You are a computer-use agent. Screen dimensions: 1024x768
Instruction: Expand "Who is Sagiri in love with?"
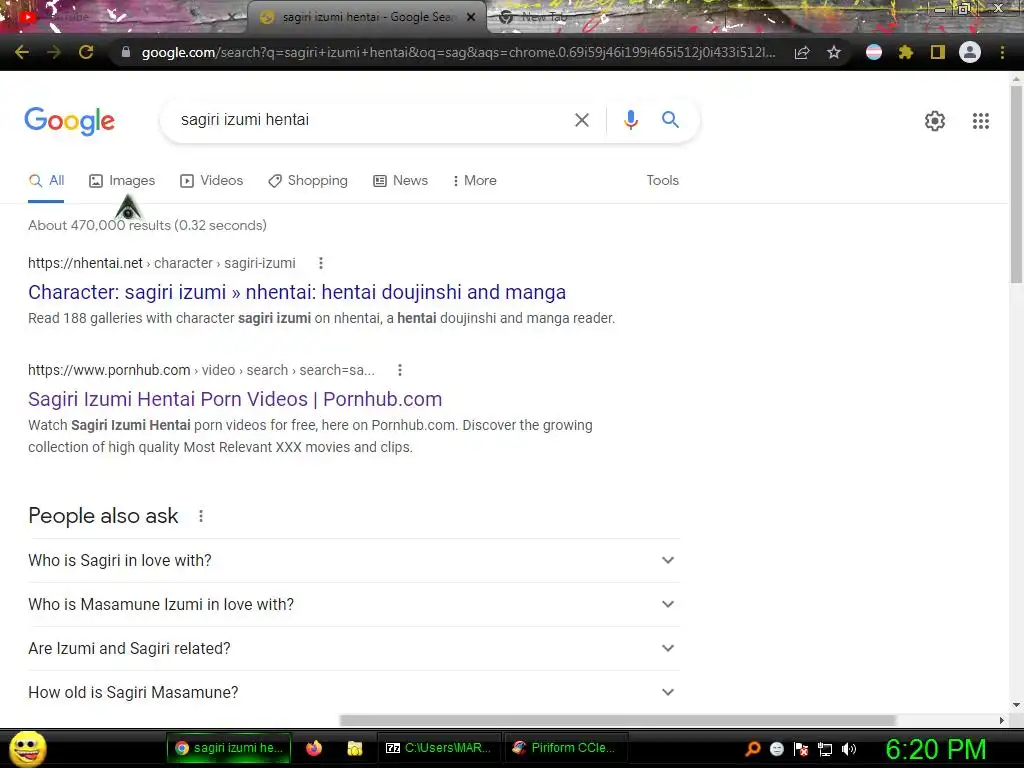[353, 560]
